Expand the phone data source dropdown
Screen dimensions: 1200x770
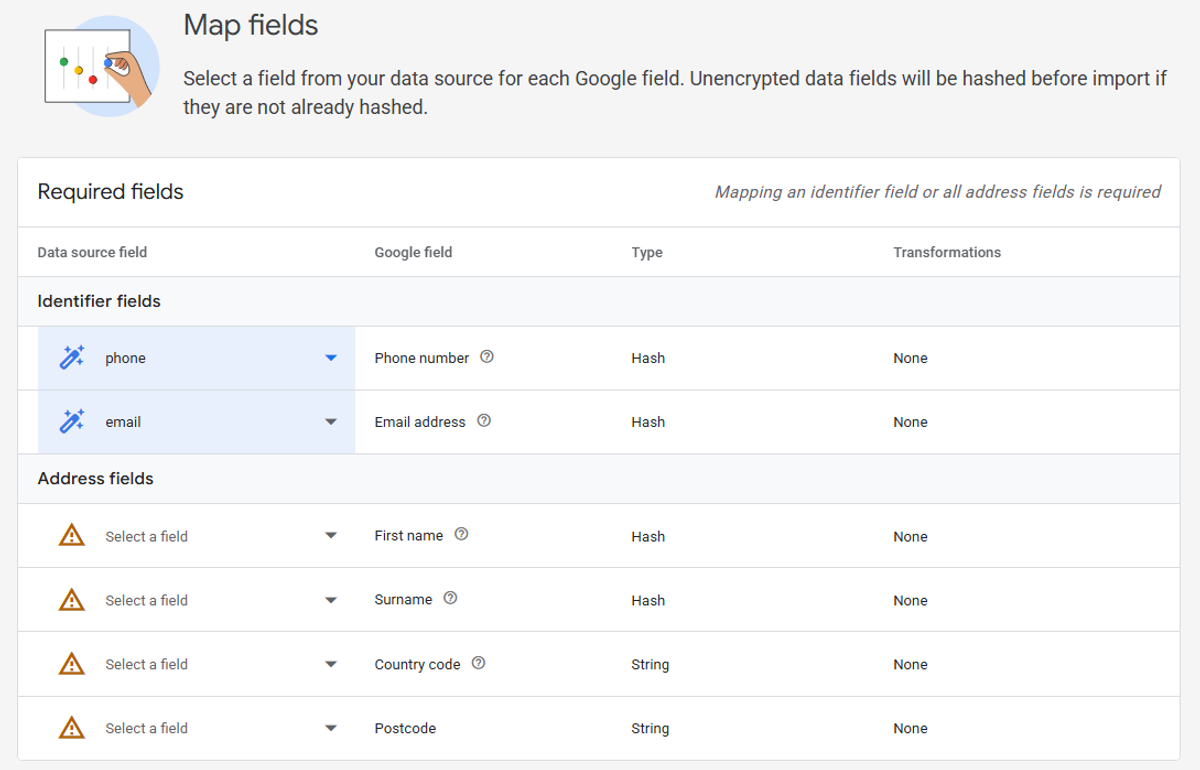click(331, 358)
